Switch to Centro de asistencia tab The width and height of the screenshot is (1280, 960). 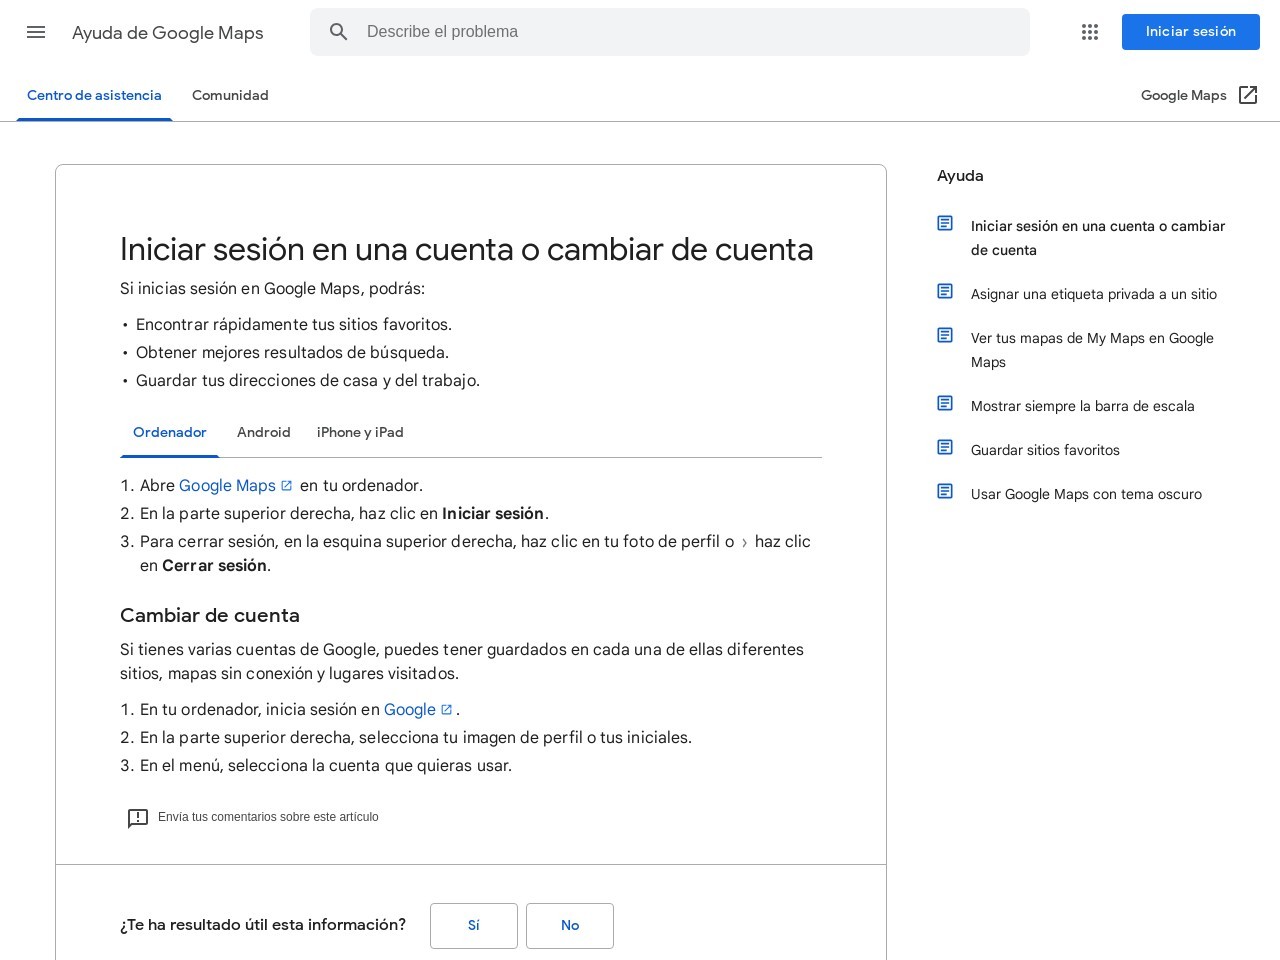(x=94, y=96)
